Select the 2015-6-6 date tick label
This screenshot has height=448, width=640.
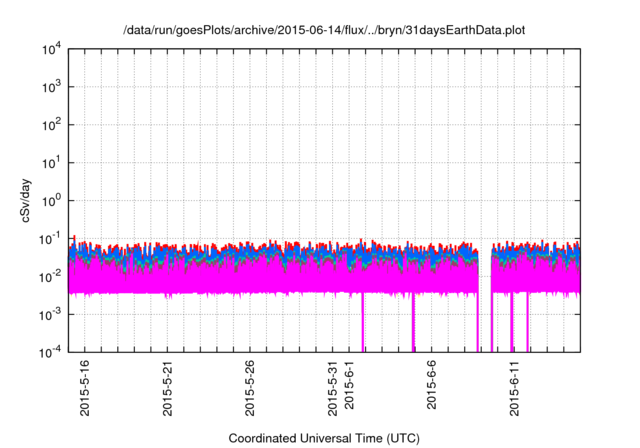tap(432, 390)
